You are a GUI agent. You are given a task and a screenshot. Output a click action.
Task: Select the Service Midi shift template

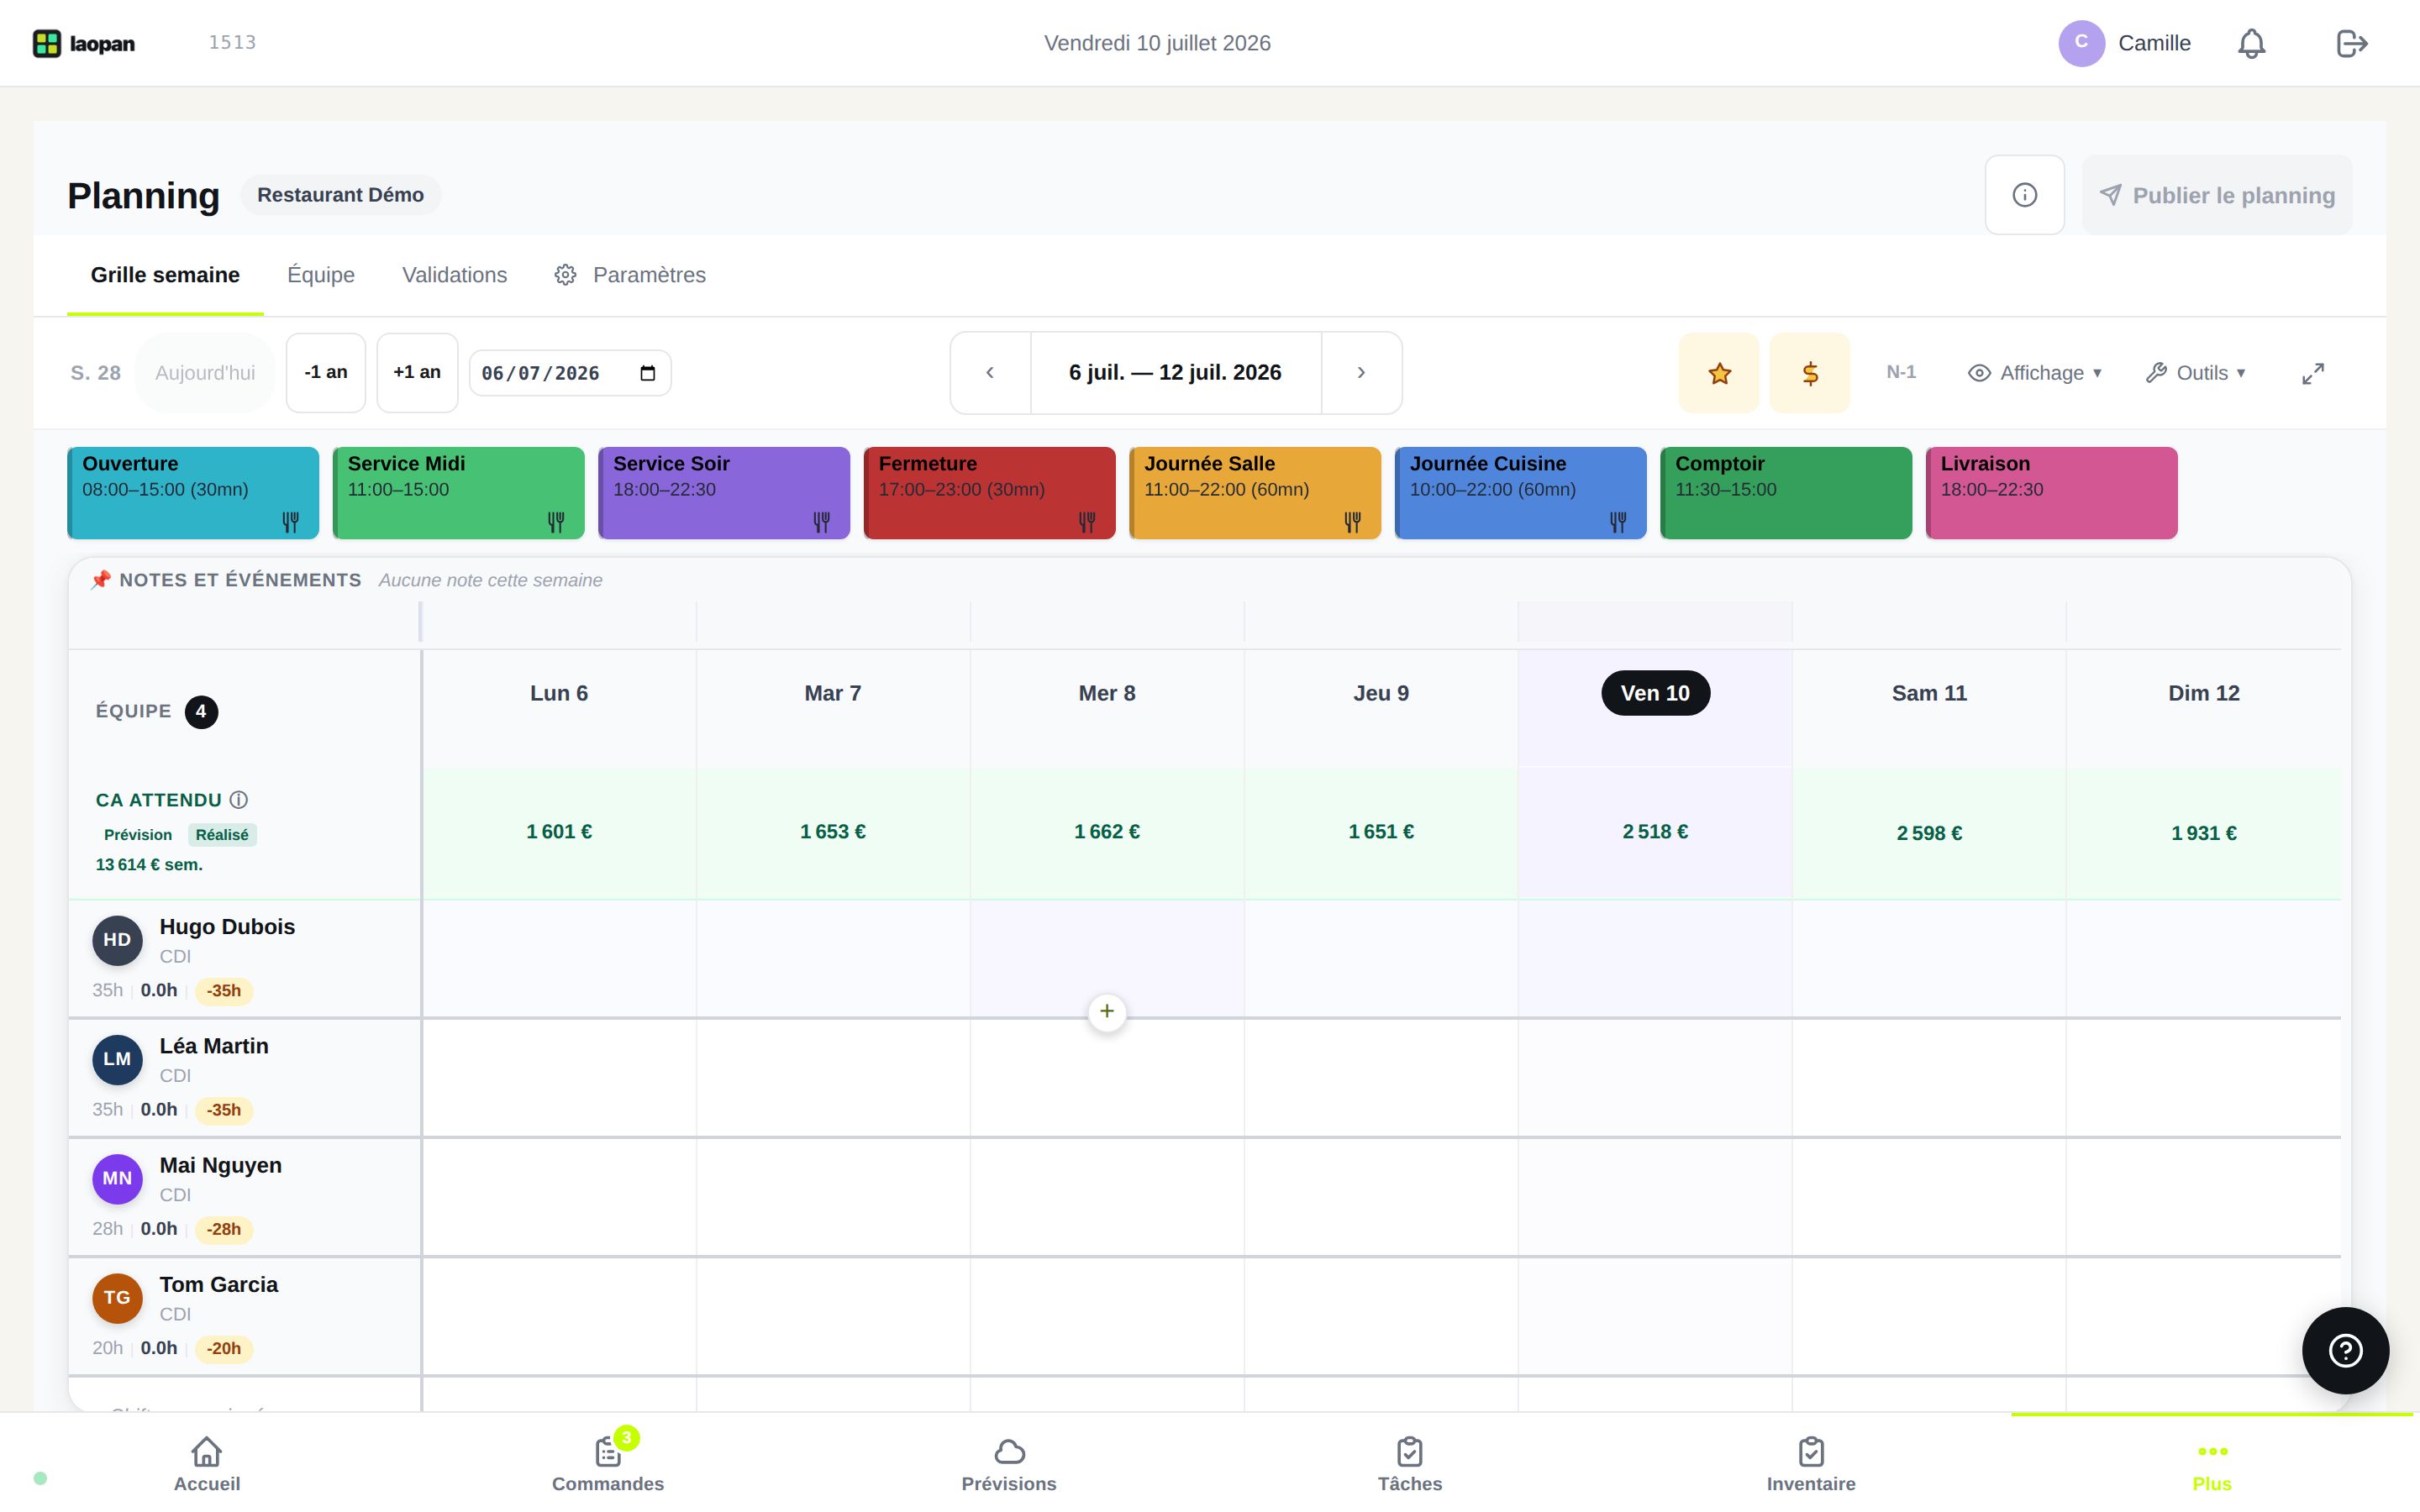pos(458,493)
